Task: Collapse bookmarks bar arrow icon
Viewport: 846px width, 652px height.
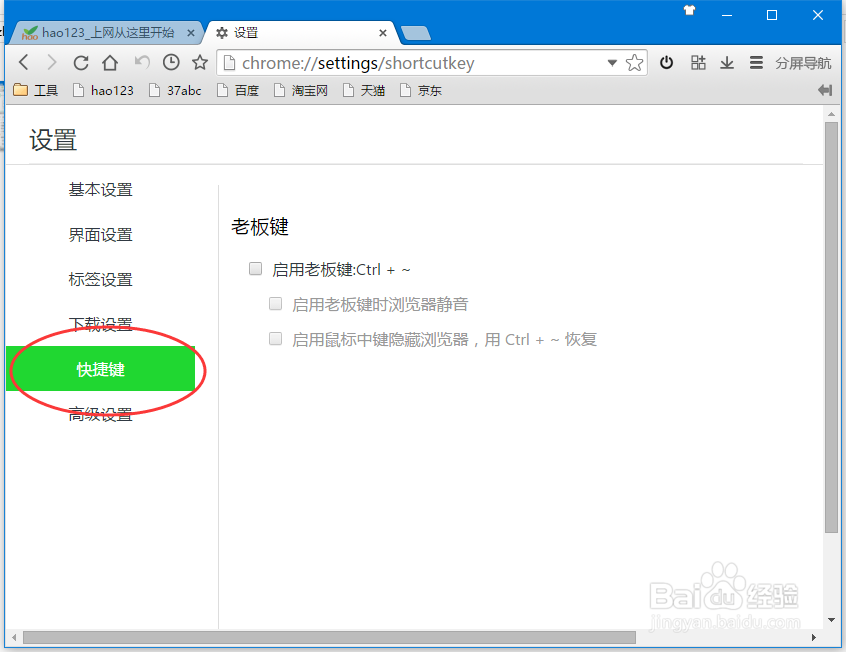Action: pos(825,90)
